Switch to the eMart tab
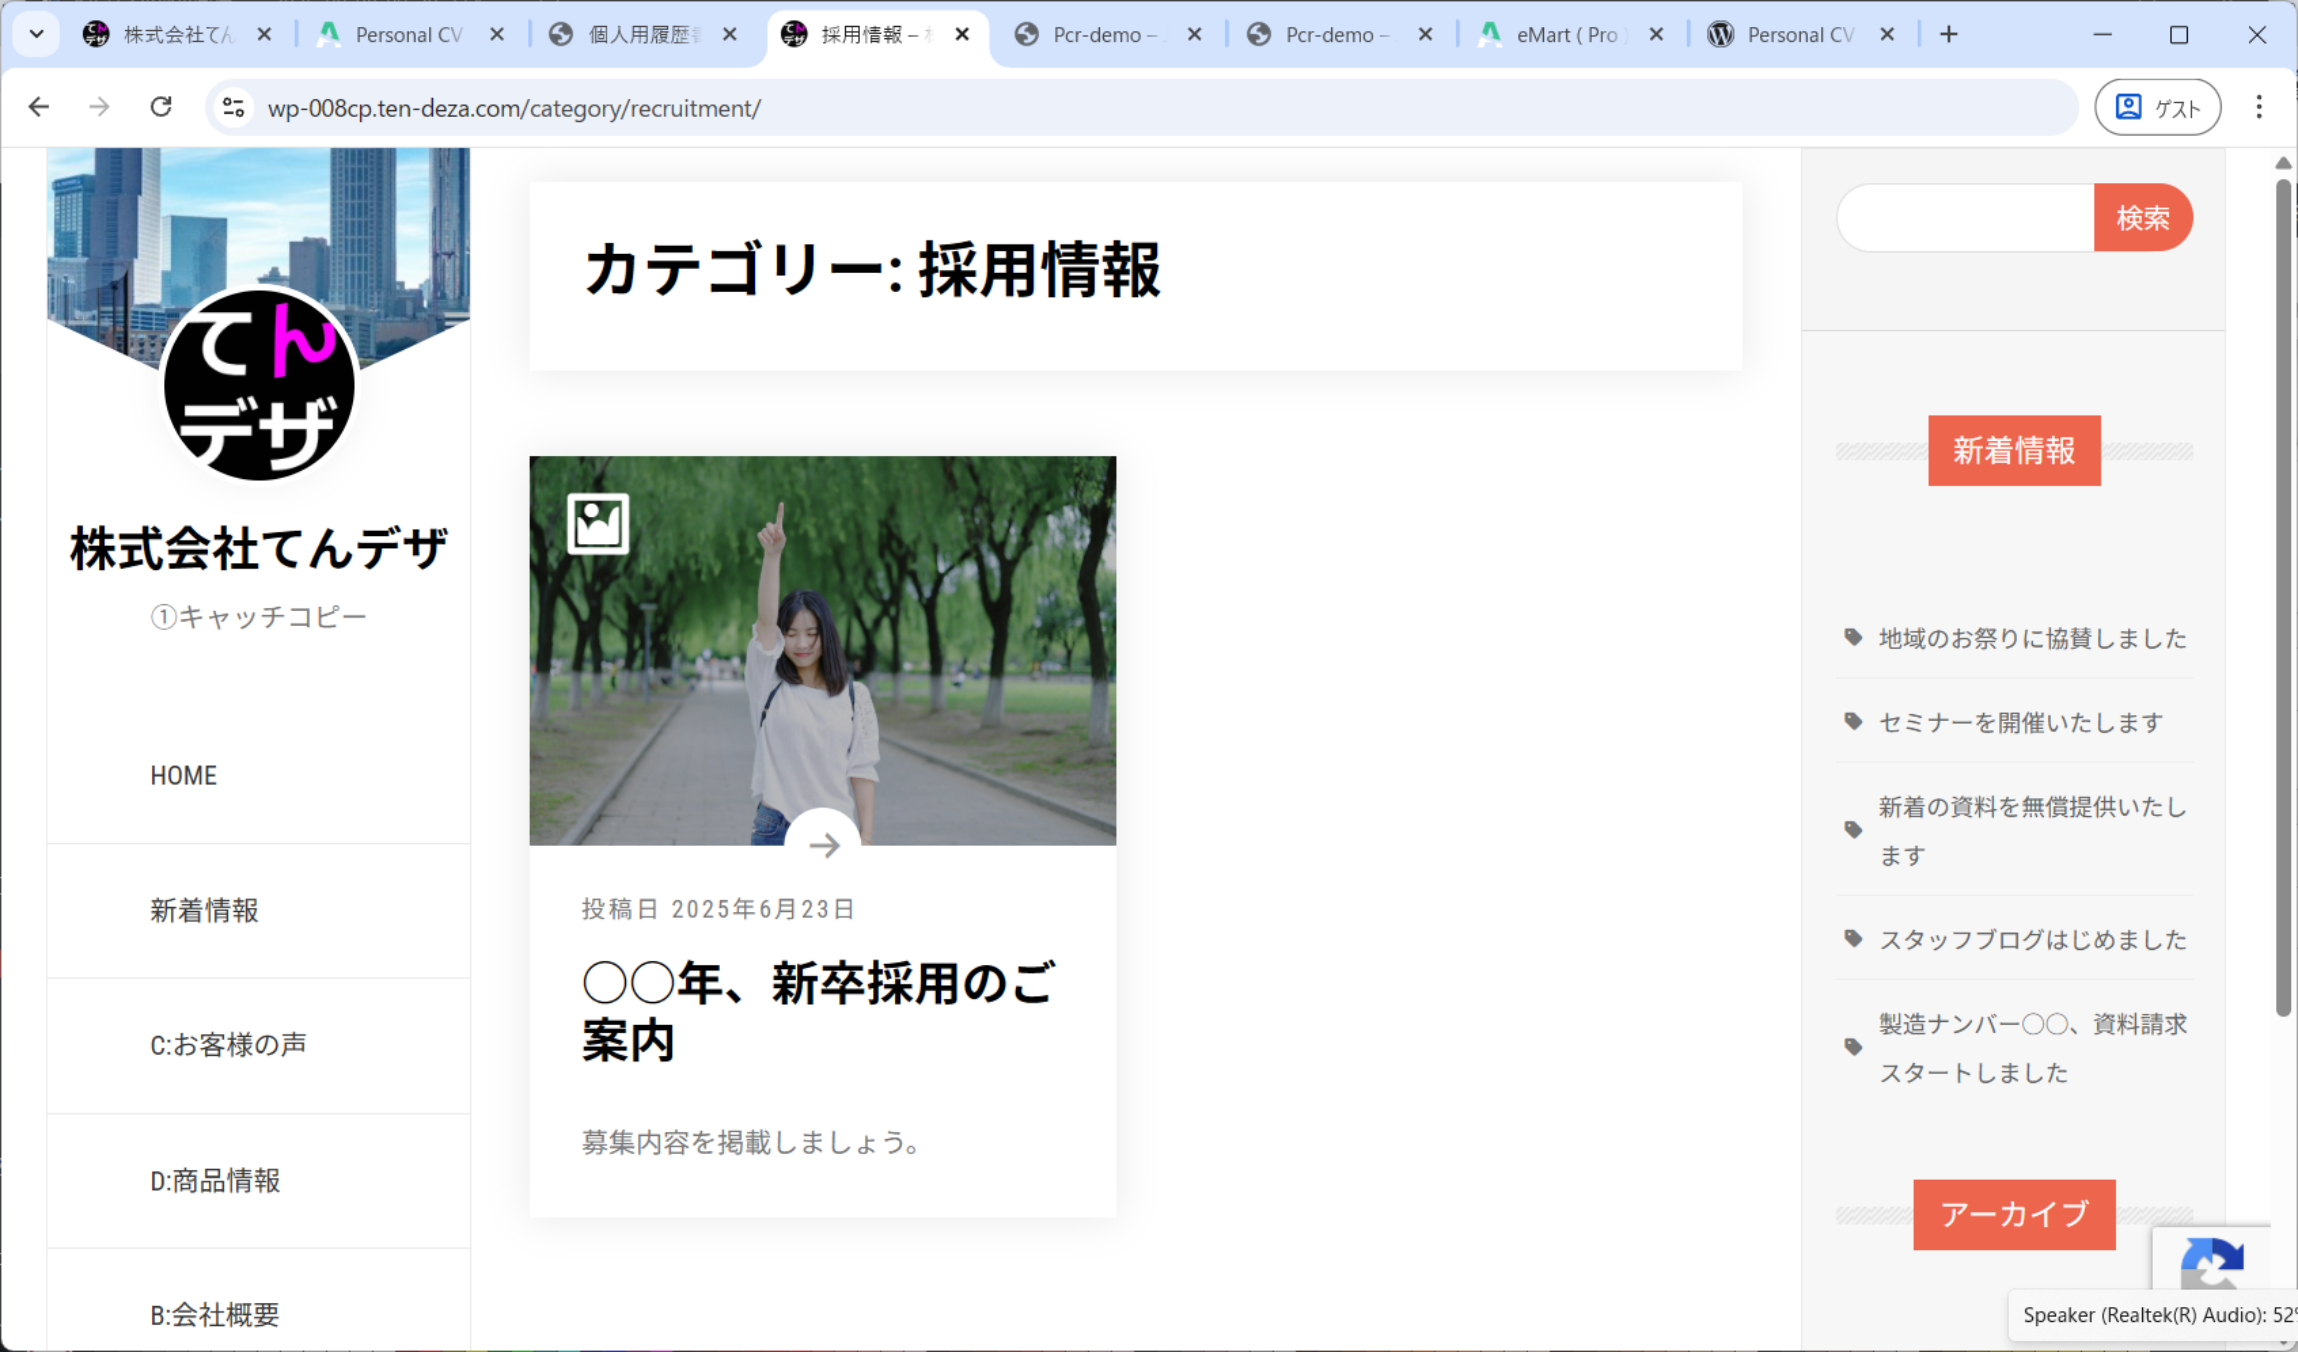The image size is (2298, 1352). click(x=1565, y=35)
